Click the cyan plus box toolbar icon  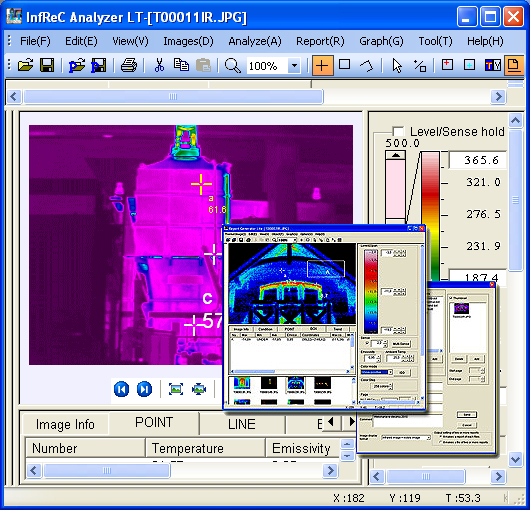pyautogui.click(x=469, y=65)
